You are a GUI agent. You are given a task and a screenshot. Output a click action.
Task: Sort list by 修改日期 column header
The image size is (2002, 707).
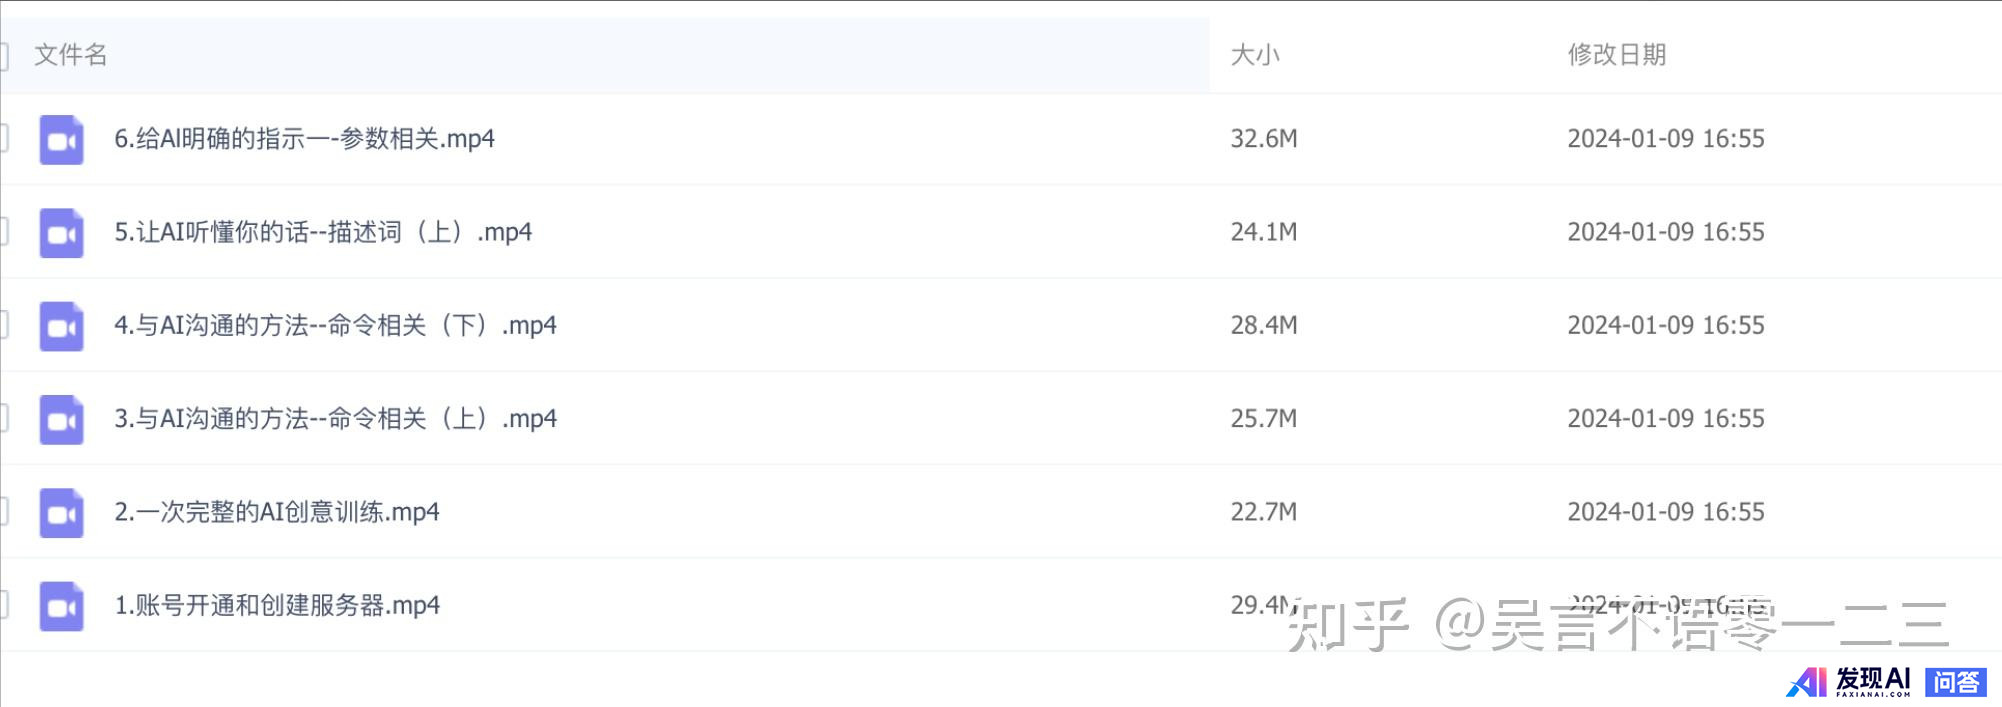click(x=1616, y=55)
